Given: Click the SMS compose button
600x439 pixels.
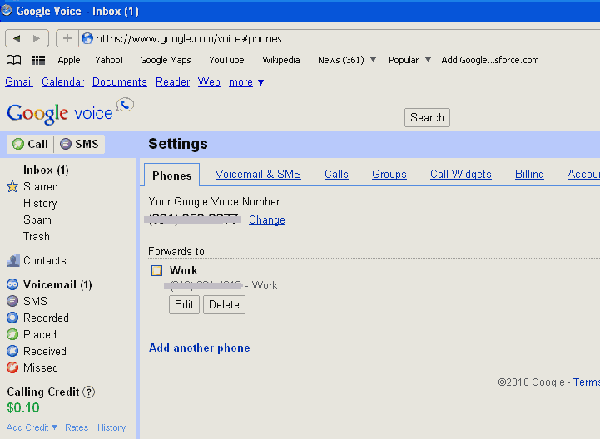Looking at the screenshot, I should point(79,144).
